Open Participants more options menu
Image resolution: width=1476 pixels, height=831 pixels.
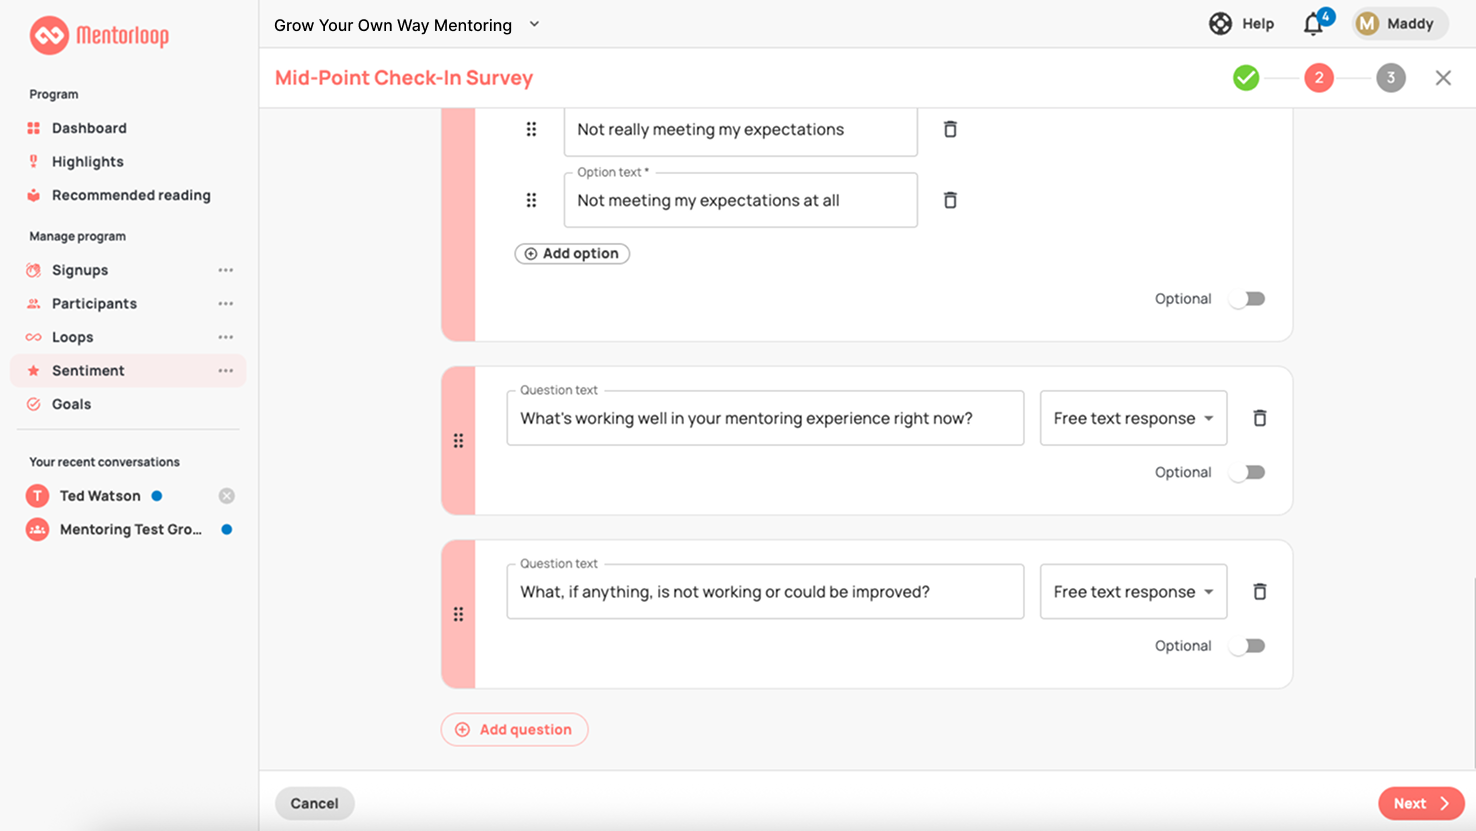click(x=226, y=304)
